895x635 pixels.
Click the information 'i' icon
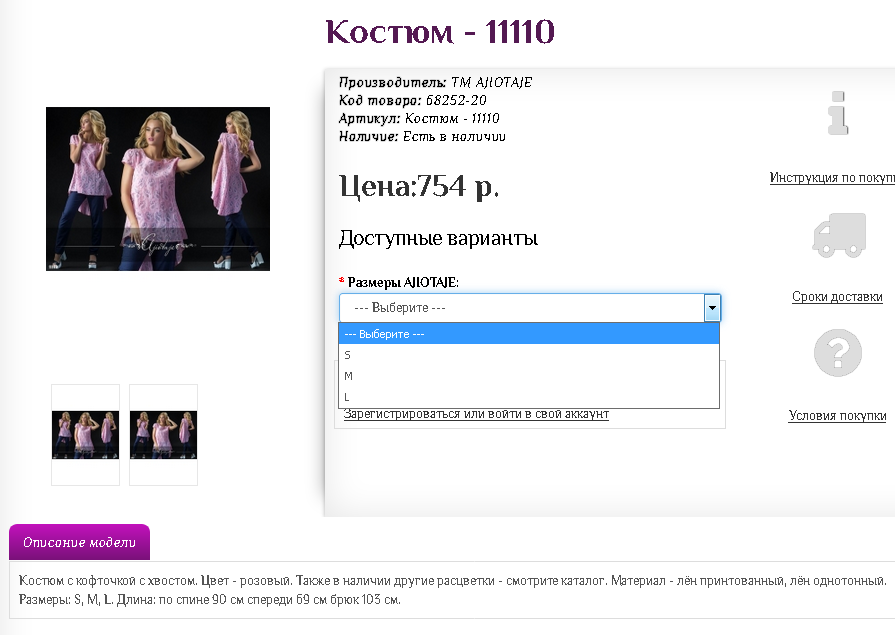click(x=838, y=113)
